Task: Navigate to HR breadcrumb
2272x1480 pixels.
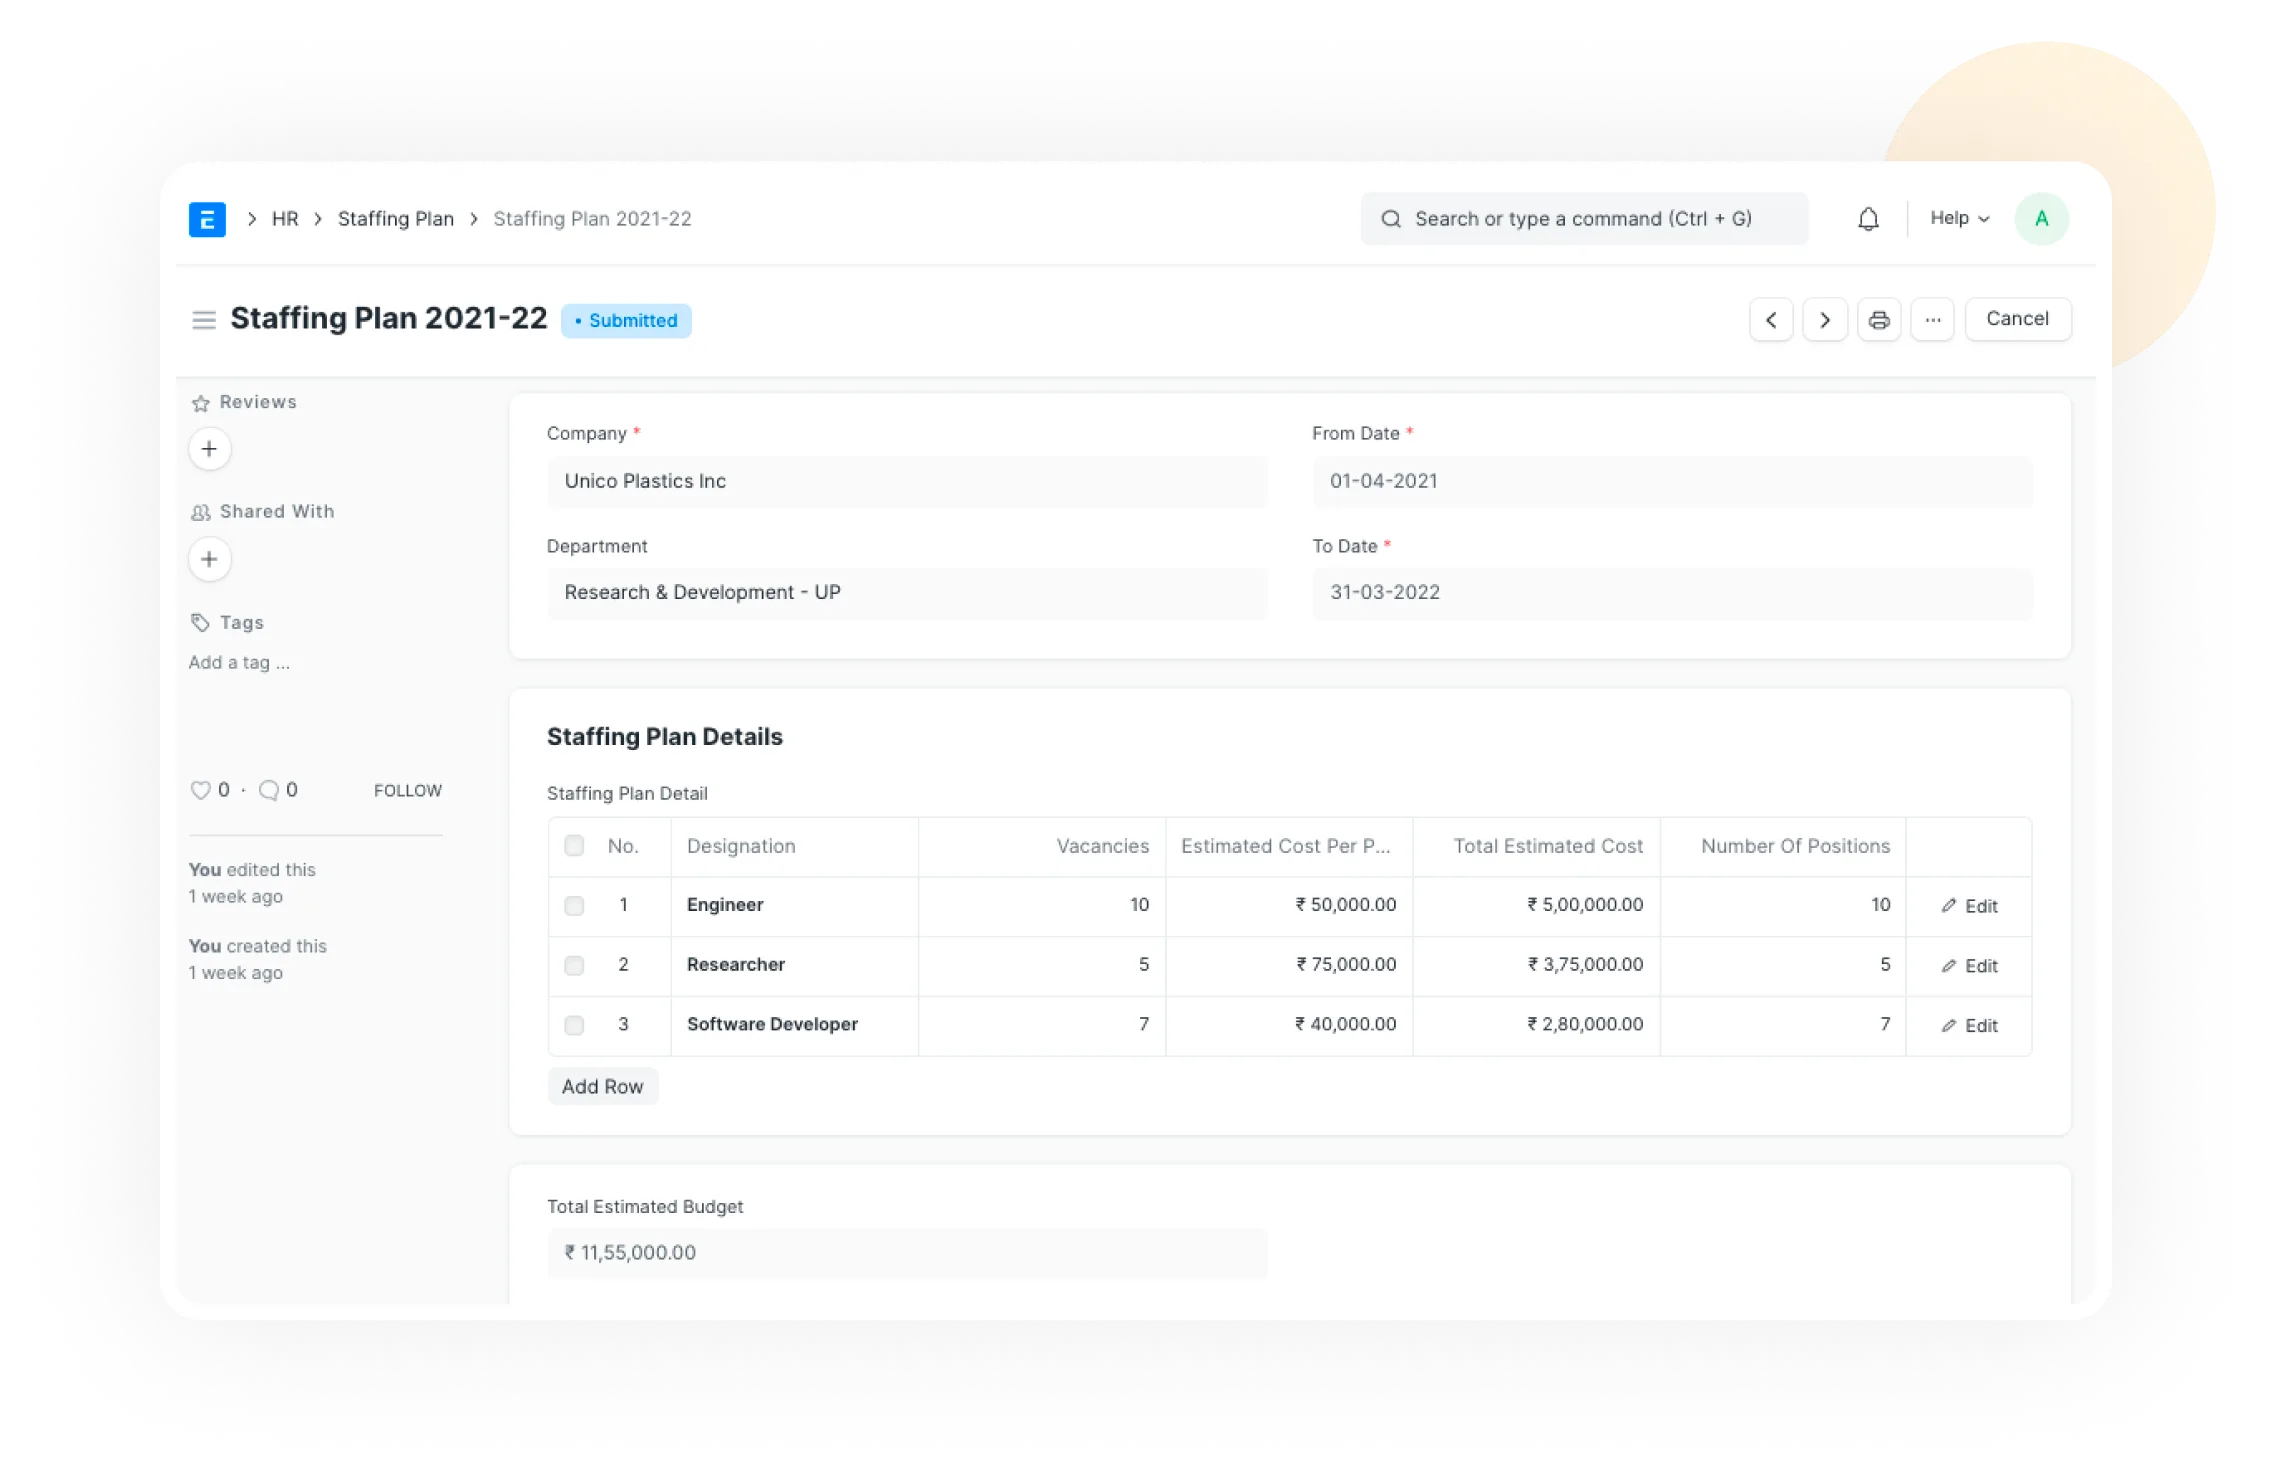Action: click(x=285, y=219)
